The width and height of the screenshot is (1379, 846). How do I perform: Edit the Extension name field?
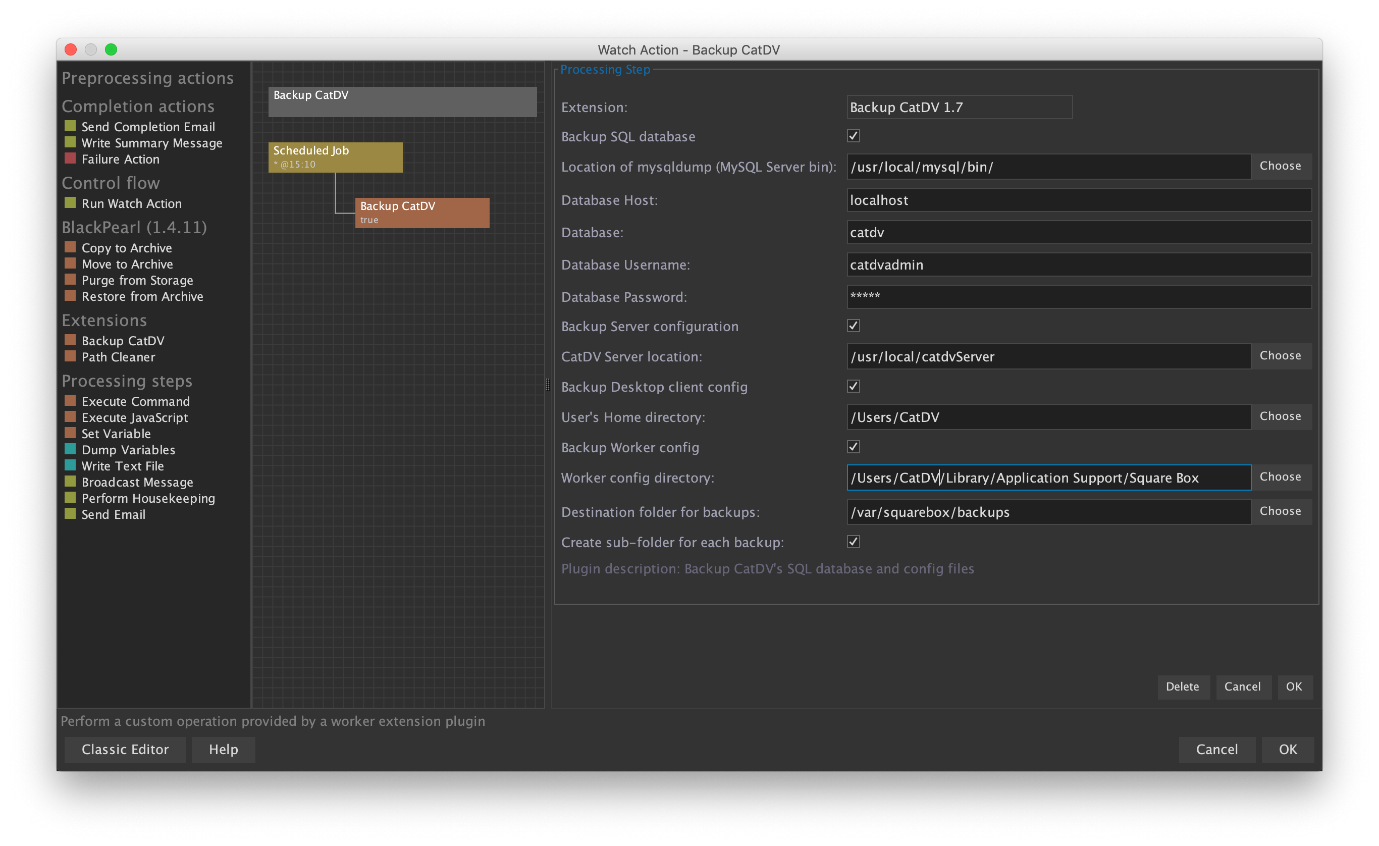tap(960, 107)
